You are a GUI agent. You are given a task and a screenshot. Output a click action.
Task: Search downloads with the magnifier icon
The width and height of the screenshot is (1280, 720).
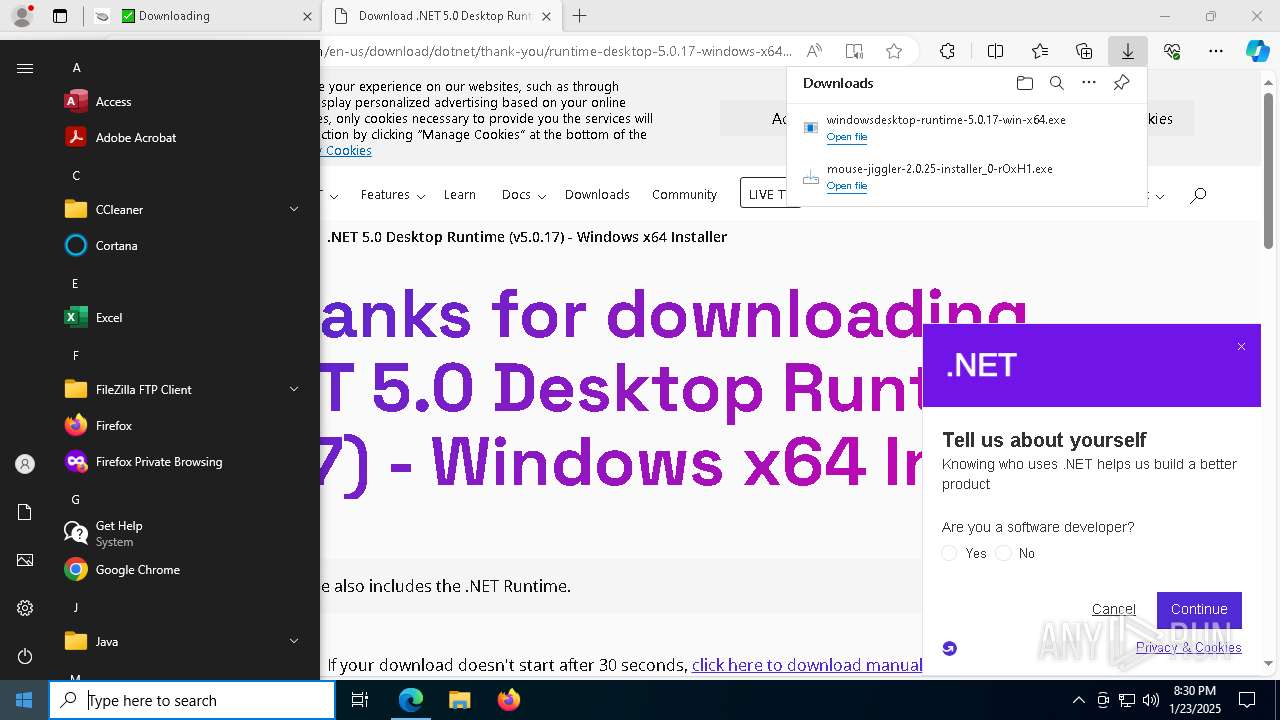[x=1056, y=83]
